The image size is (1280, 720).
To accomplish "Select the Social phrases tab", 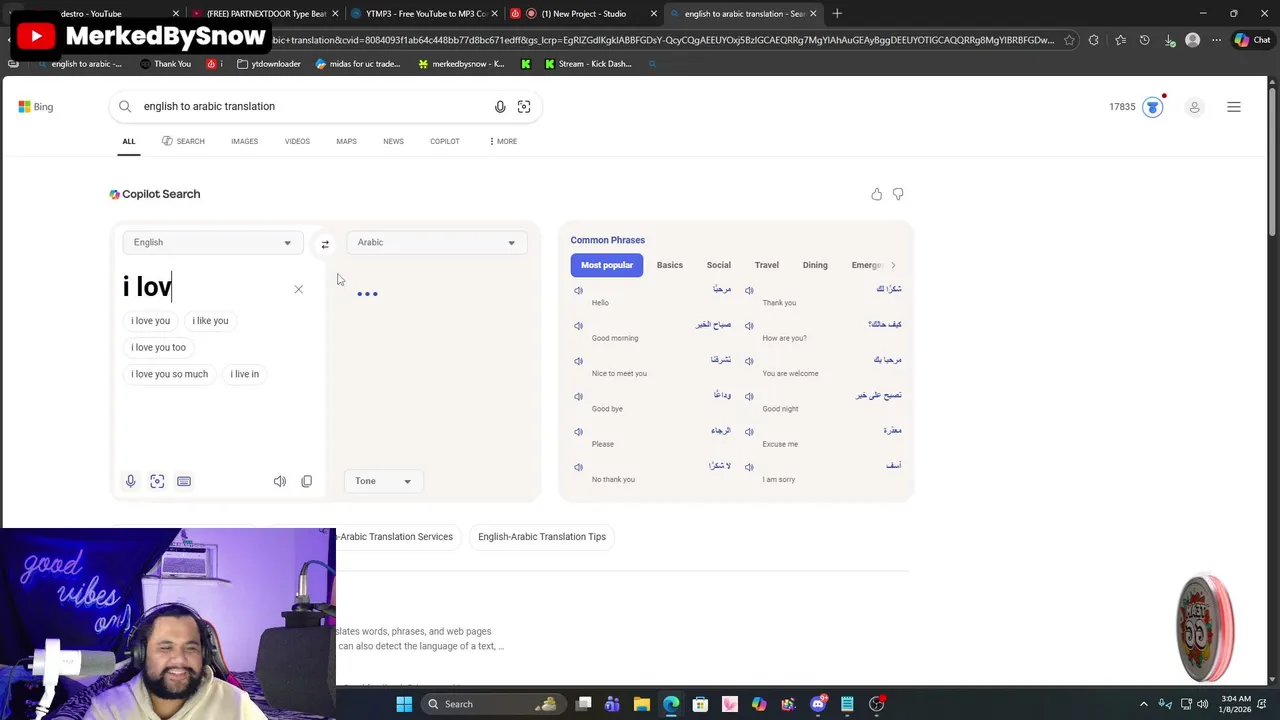I will (x=719, y=265).
